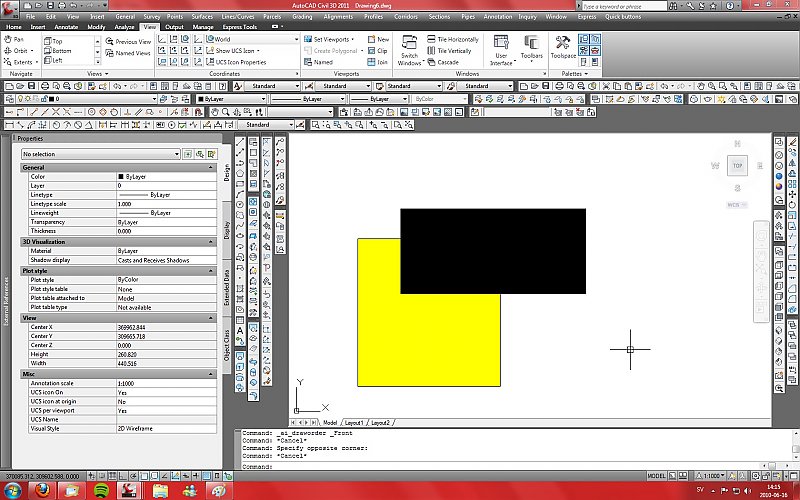This screenshot has height=500, width=800.
Task: Toggle PICKADD value icon in Properties
Action: (x=188, y=154)
